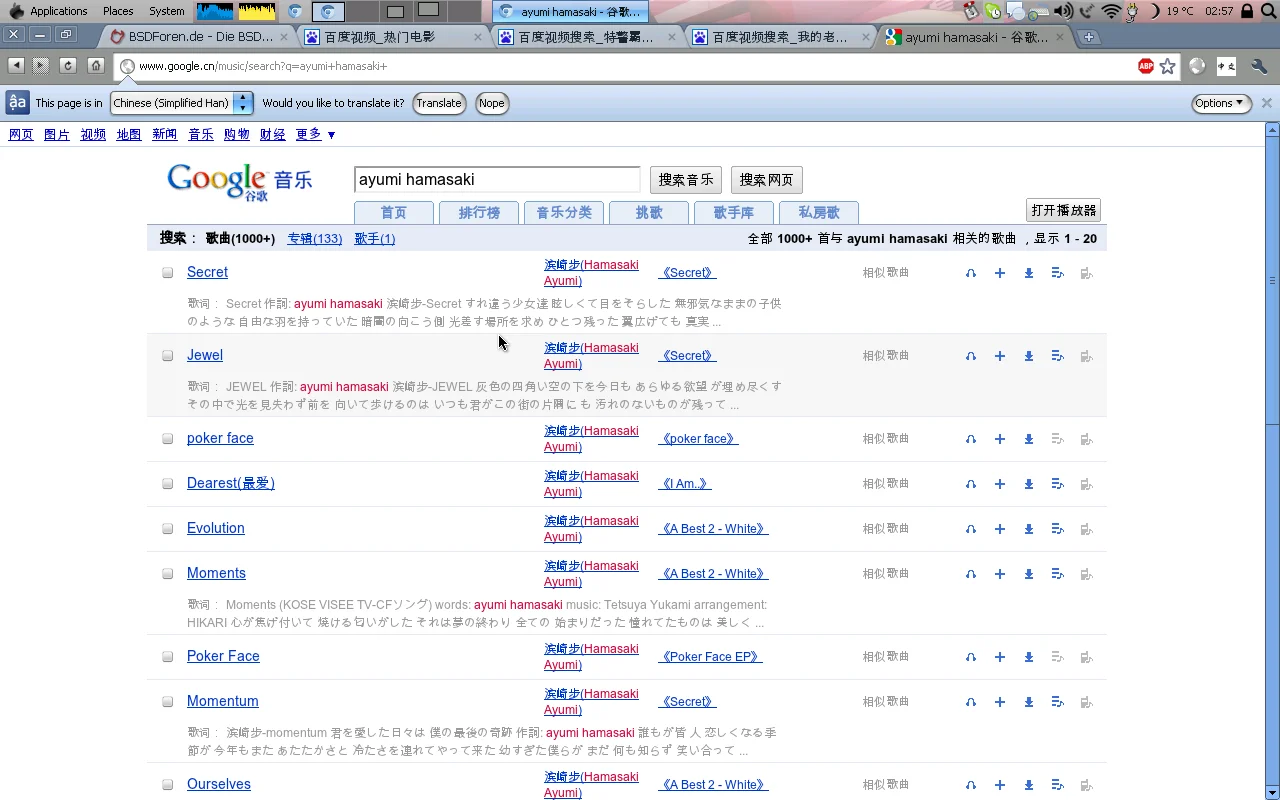Bookmark this page with the star icon

[1167, 66]
